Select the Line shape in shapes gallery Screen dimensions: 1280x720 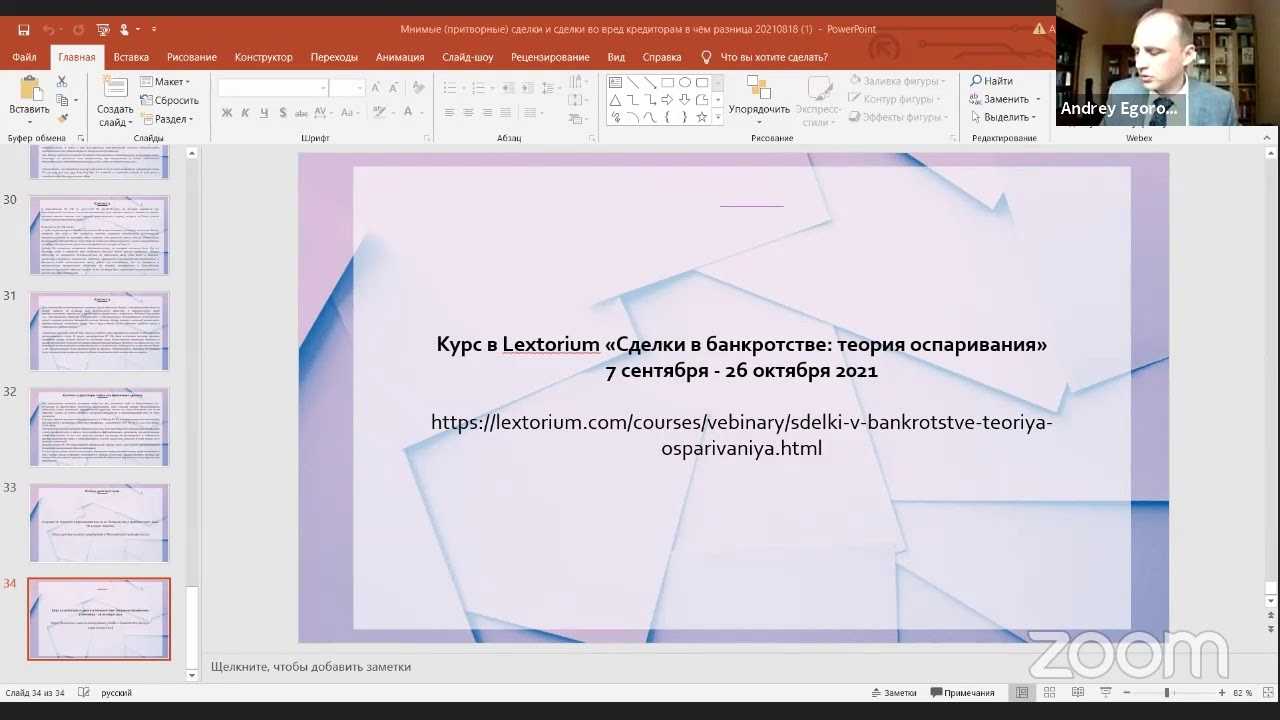tap(633, 83)
